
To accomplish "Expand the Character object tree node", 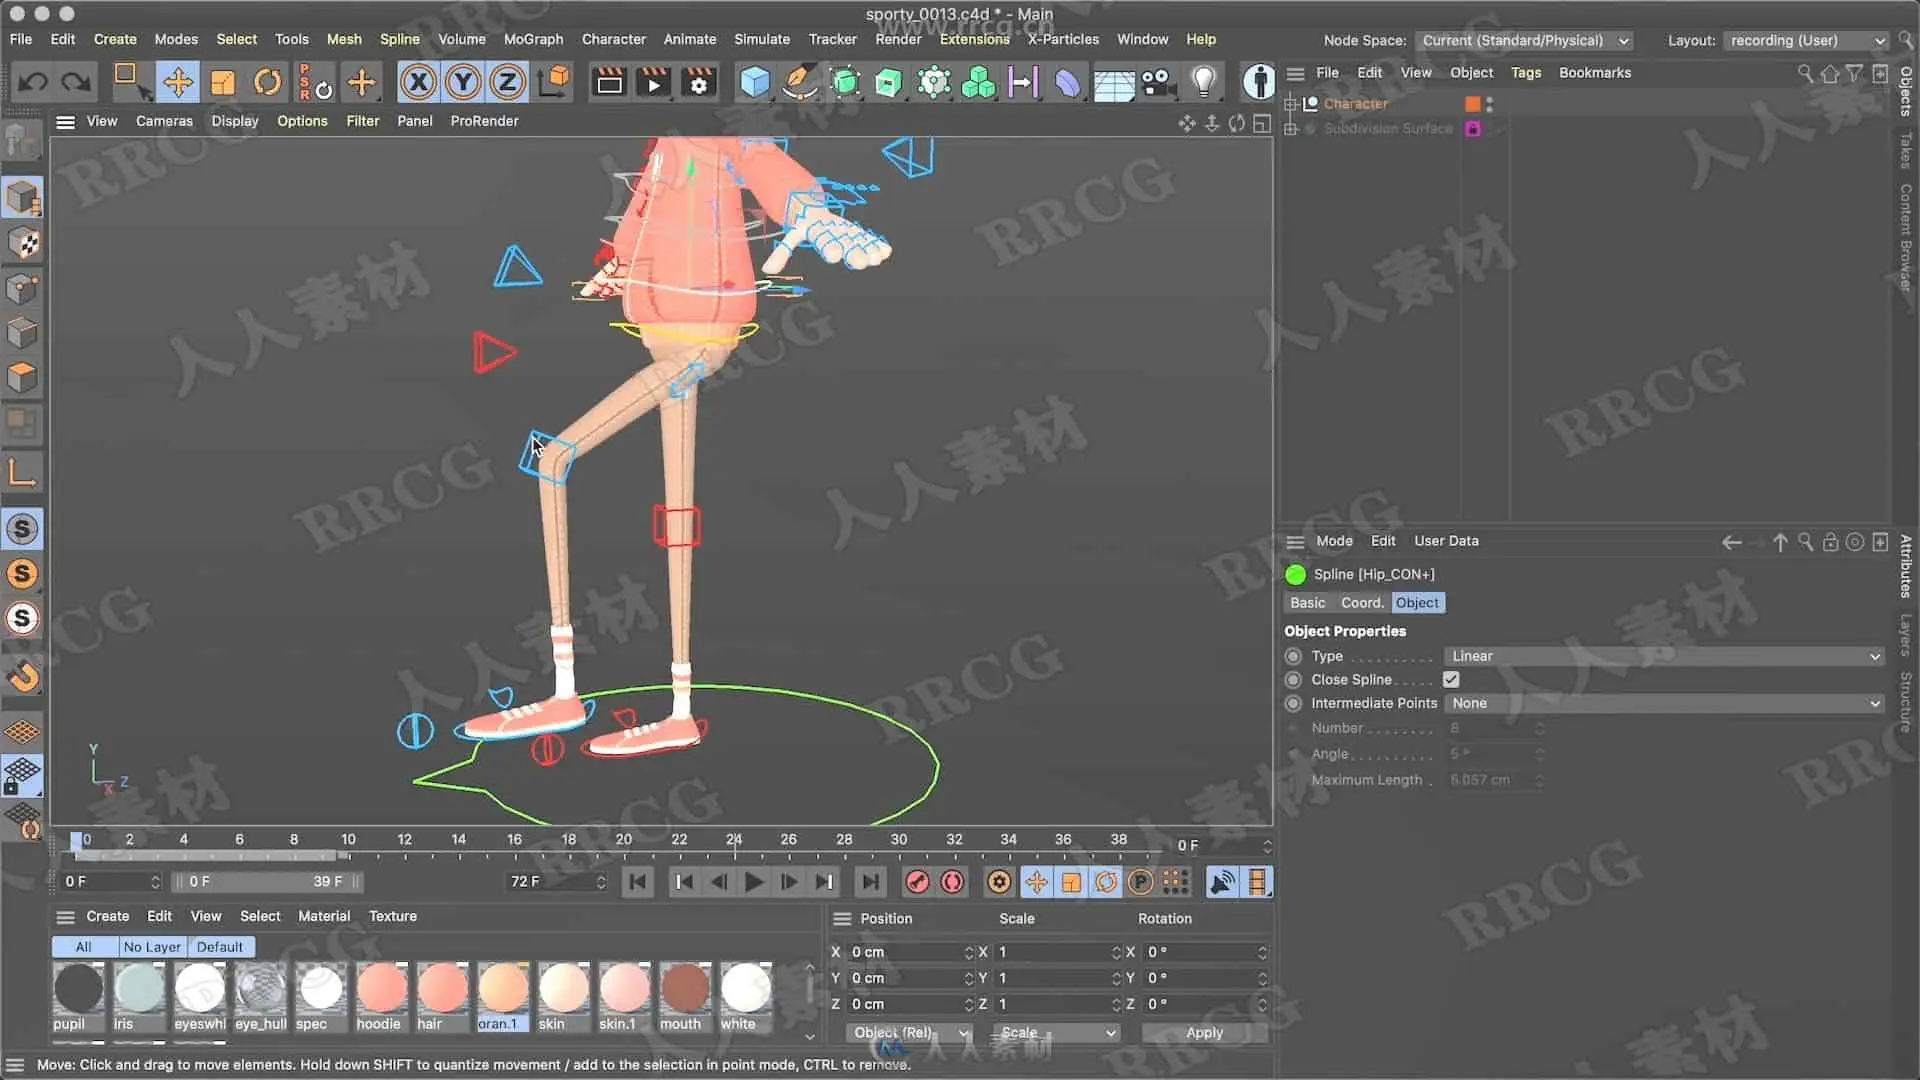I will point(1291,104).
